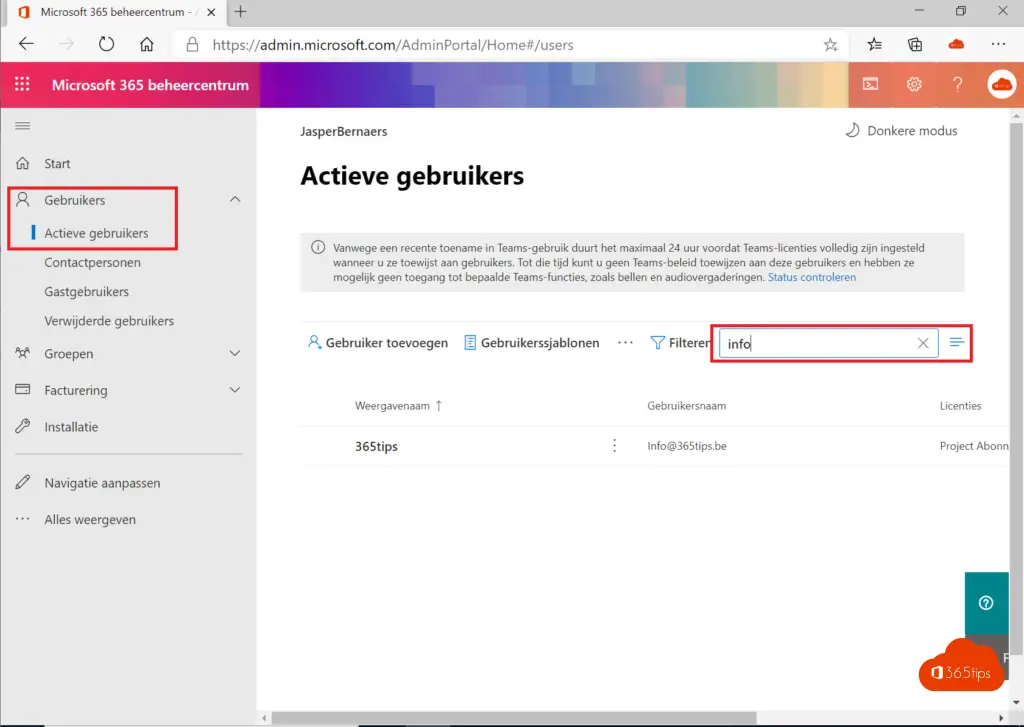This screenshot has width=1024, height=727.
Task: Open a new browser tab
Action: pos(240,12)
